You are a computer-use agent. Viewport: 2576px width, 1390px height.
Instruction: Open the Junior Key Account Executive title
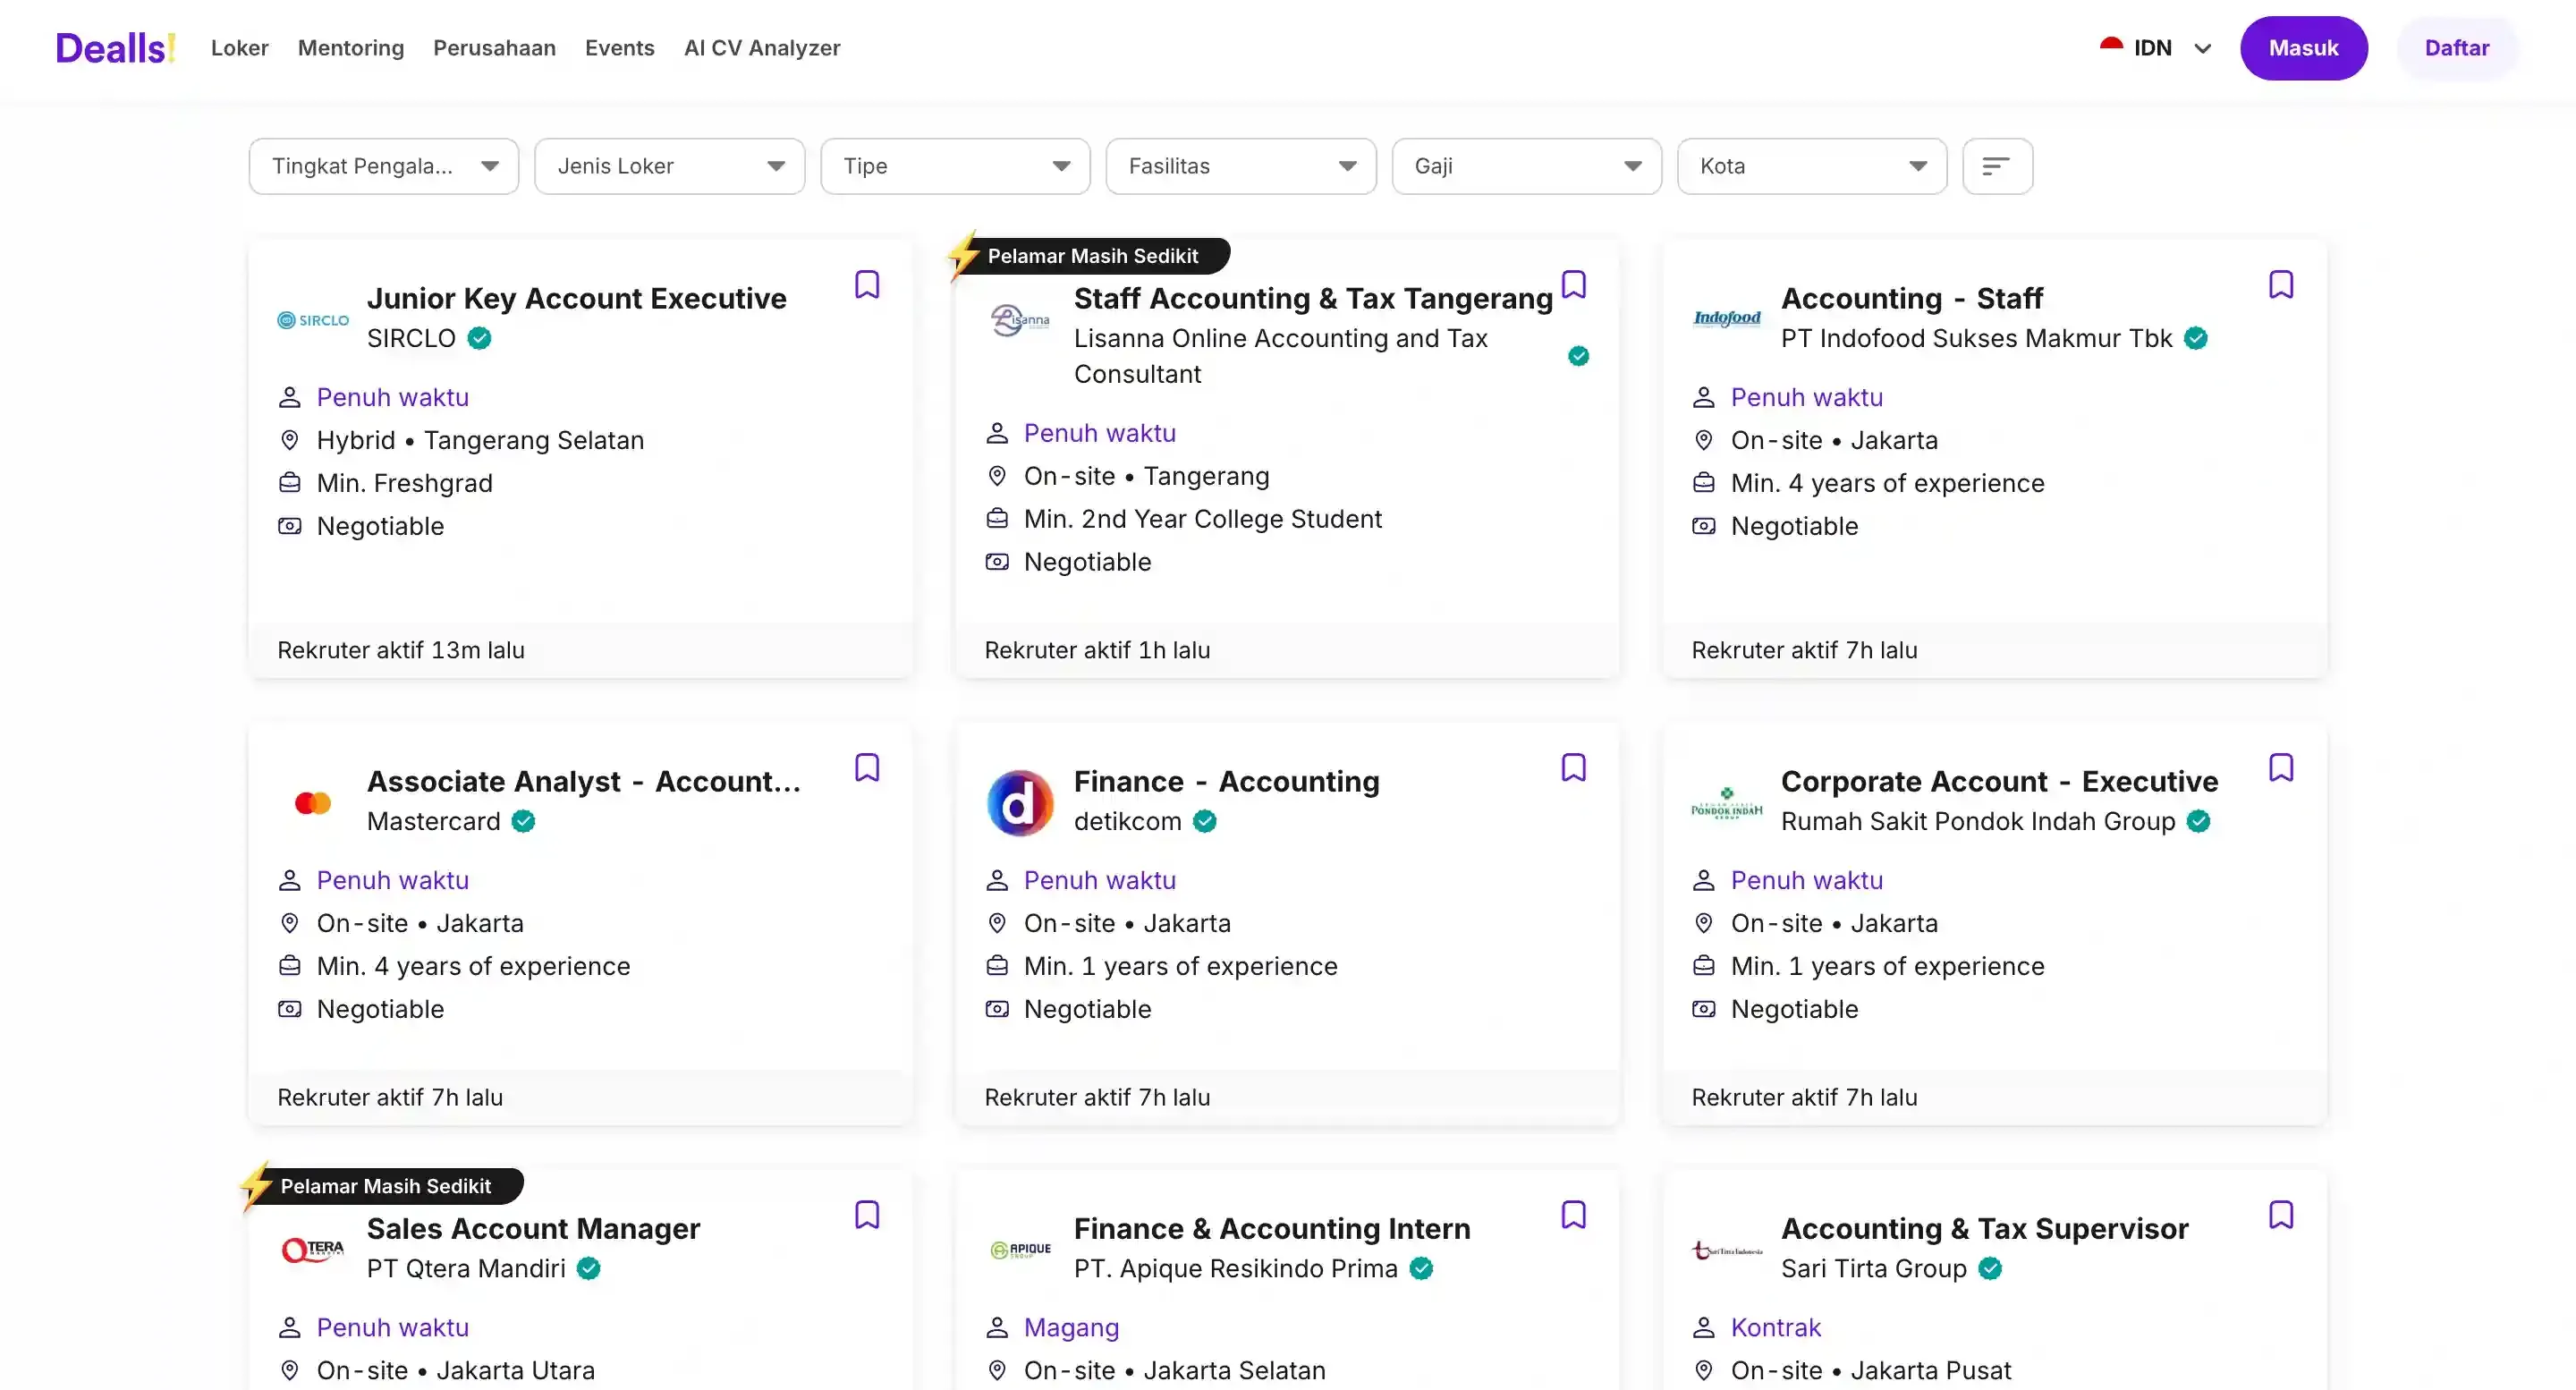click(577, 298)
